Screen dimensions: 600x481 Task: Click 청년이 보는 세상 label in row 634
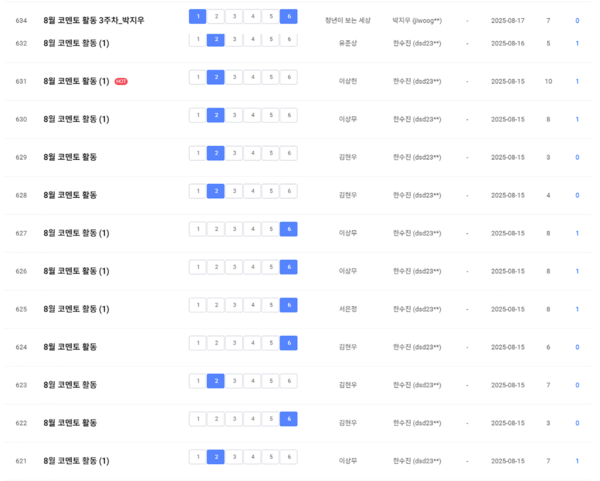tap(348, 20)
